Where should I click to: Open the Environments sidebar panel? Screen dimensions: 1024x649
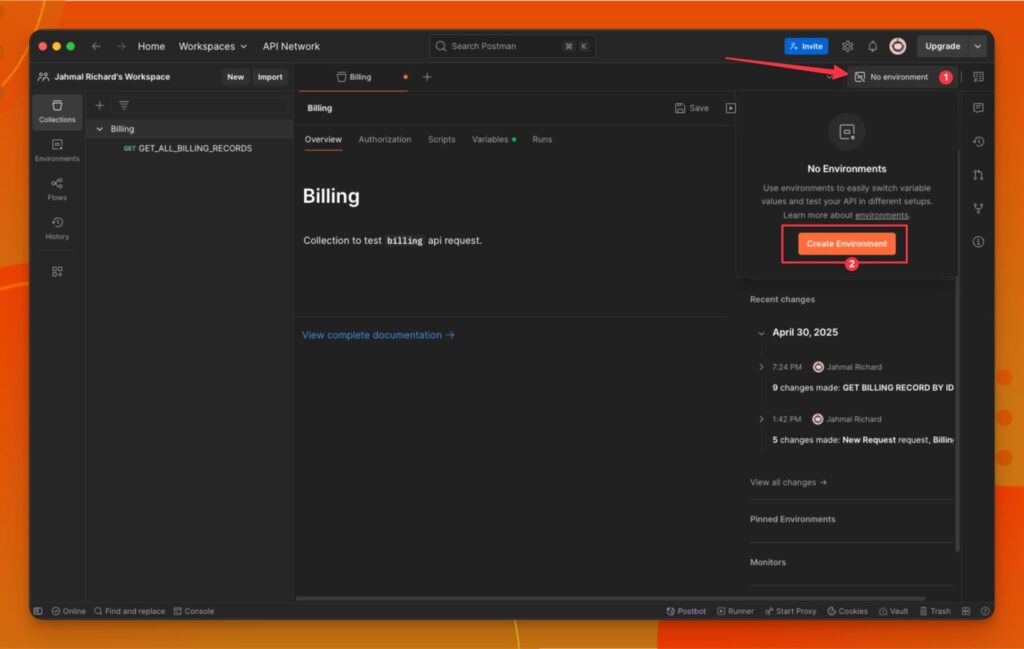57,150
